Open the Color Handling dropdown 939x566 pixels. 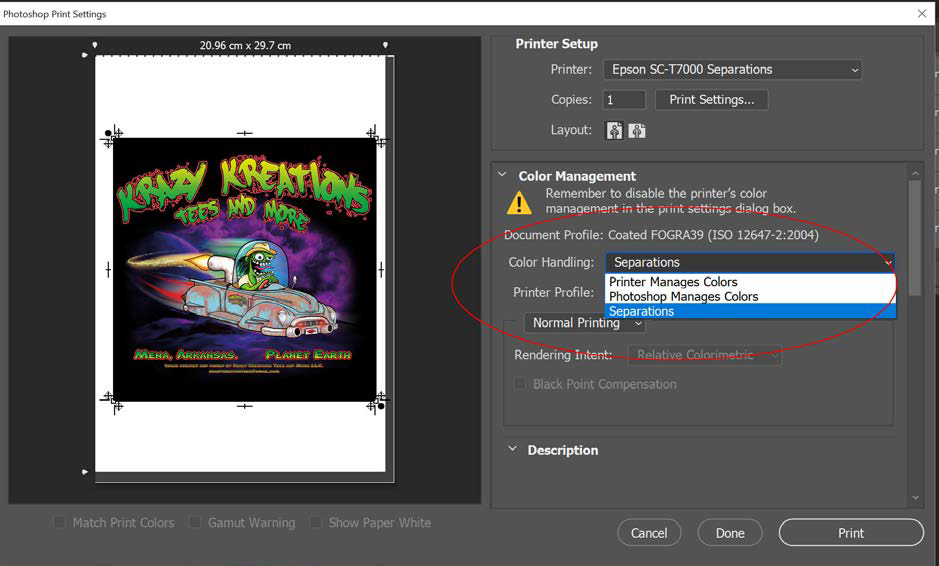[750, 262]
